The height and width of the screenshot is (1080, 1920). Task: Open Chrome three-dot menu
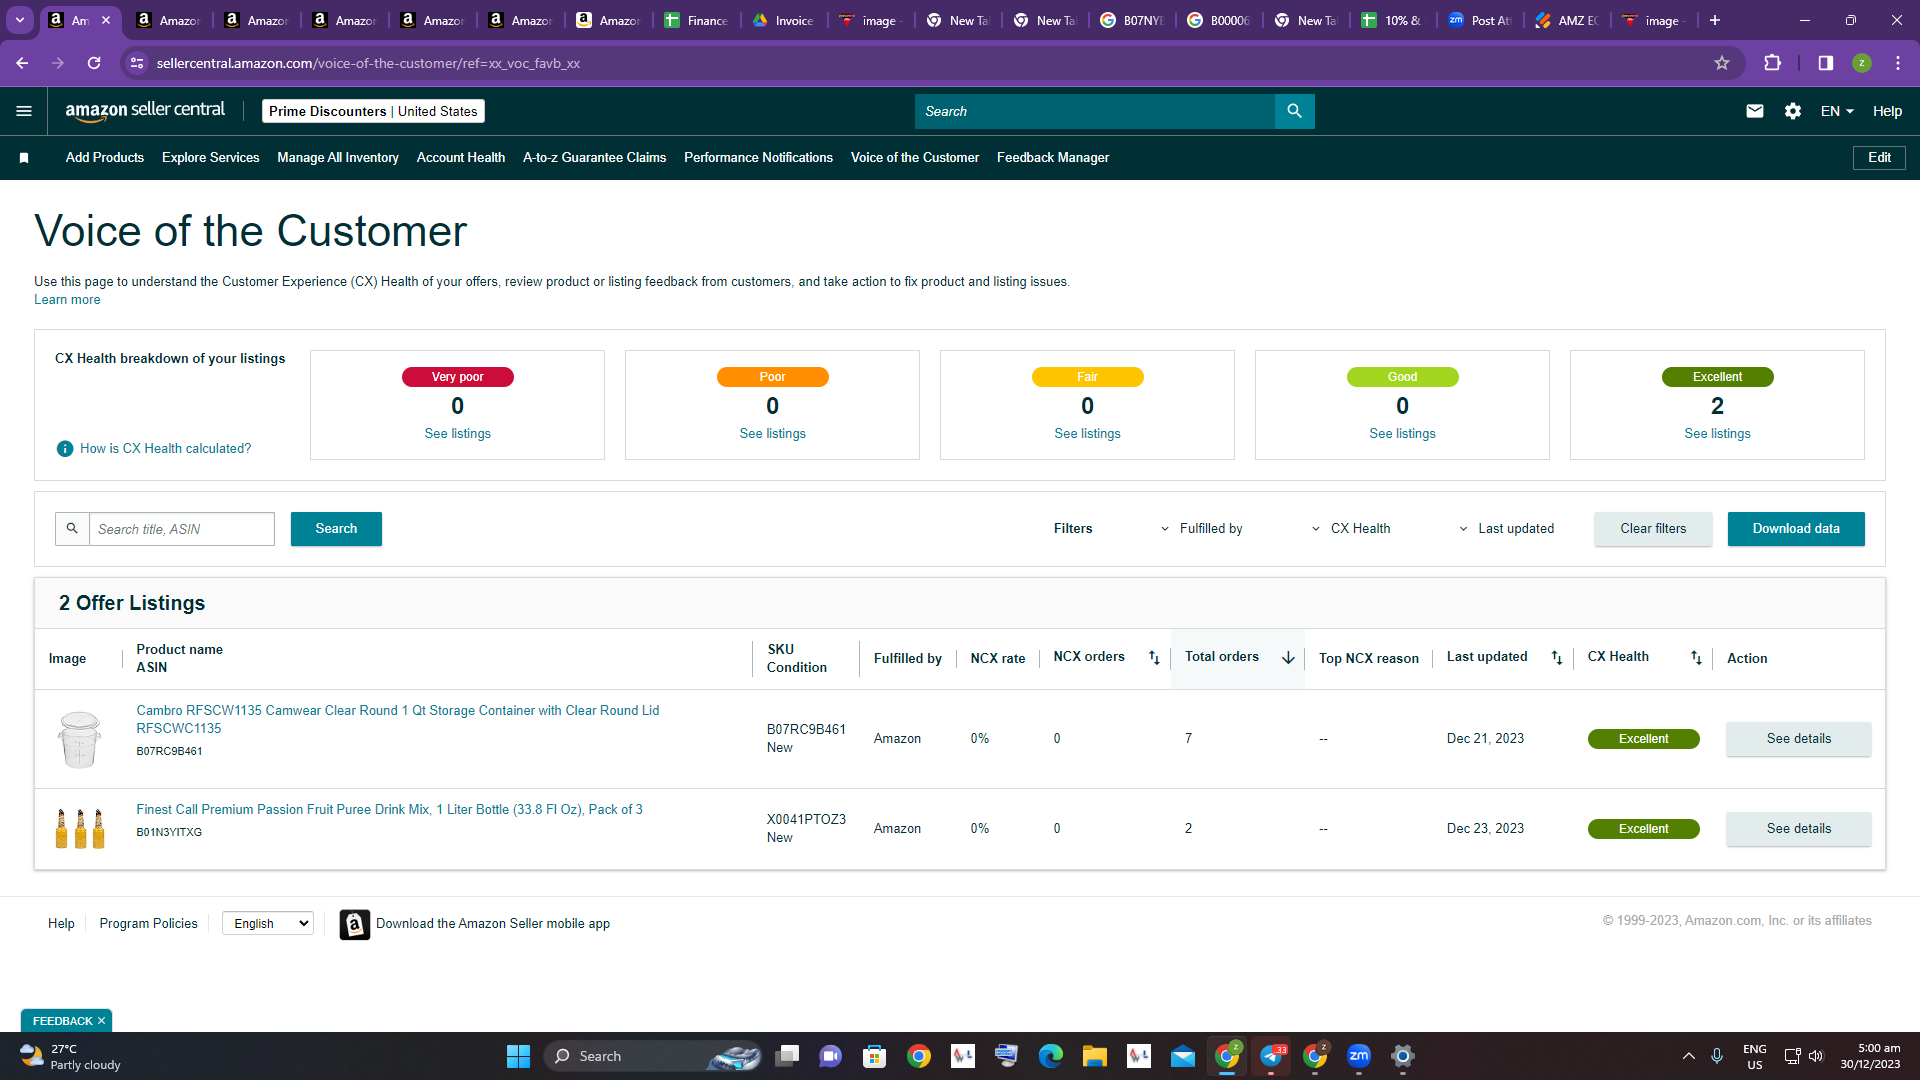click(1898, 63)
